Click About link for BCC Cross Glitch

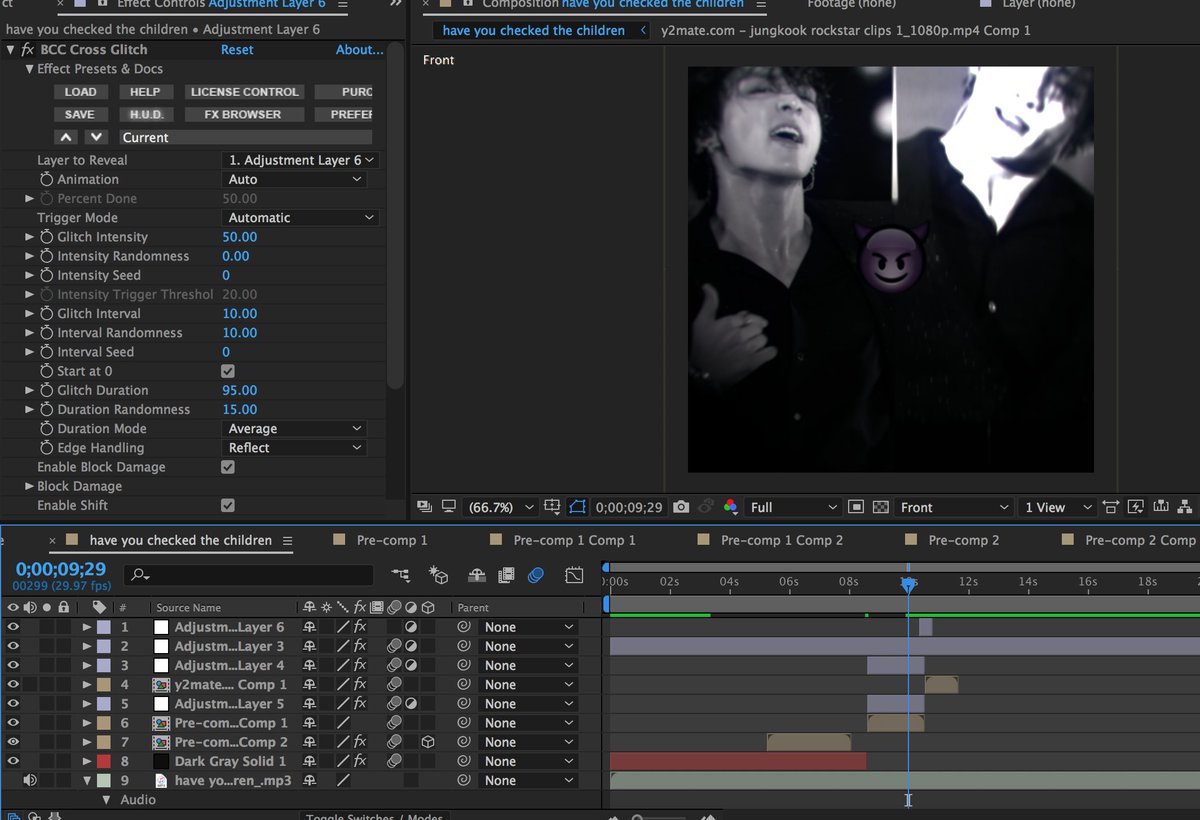[359, 49]
